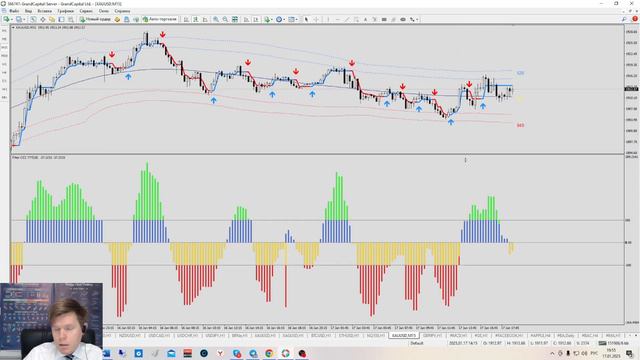Switch to the #FACEBOOK,H1 chart tab
The width and height of the screenshot is (640, 360).
pyautogui.click(x=509, y=336)
